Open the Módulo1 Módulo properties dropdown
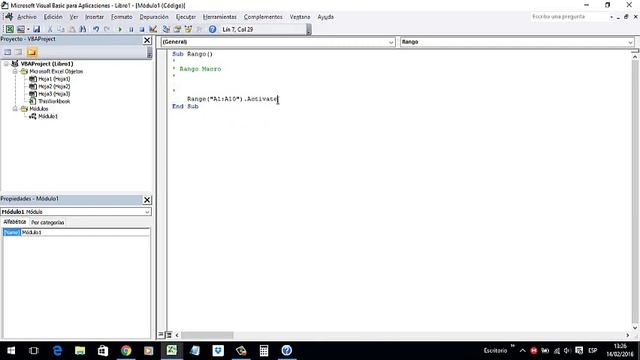The width and height of the screenshot is (640, 360). pyautogui.click(x=147, y=212)
